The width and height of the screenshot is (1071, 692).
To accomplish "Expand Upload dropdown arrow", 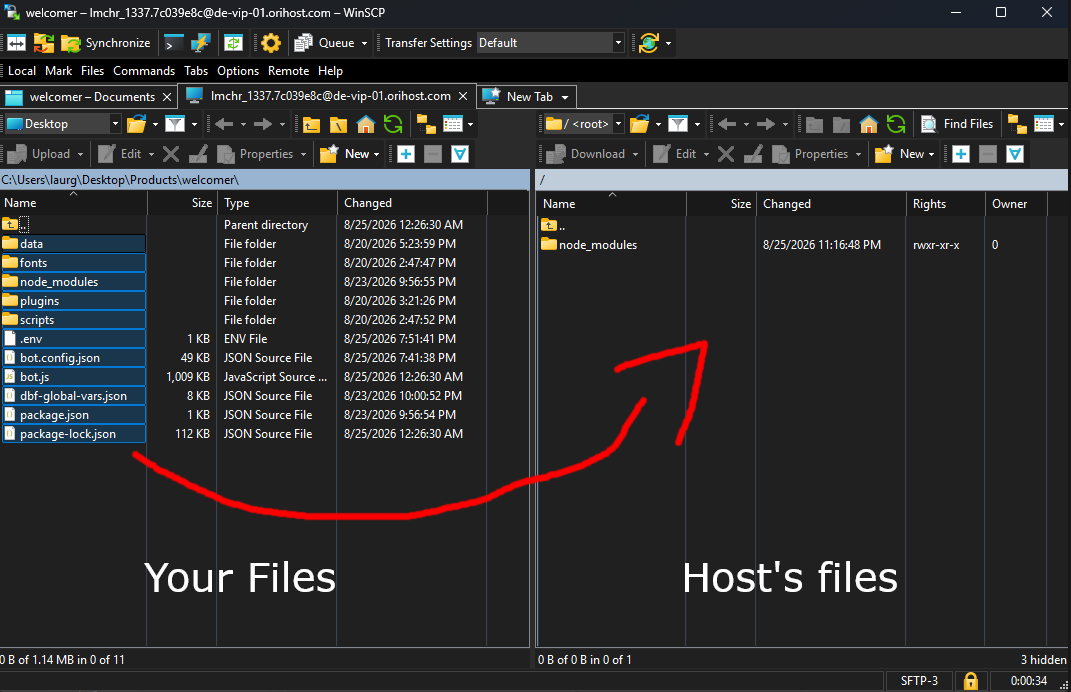I will point(81,154).
